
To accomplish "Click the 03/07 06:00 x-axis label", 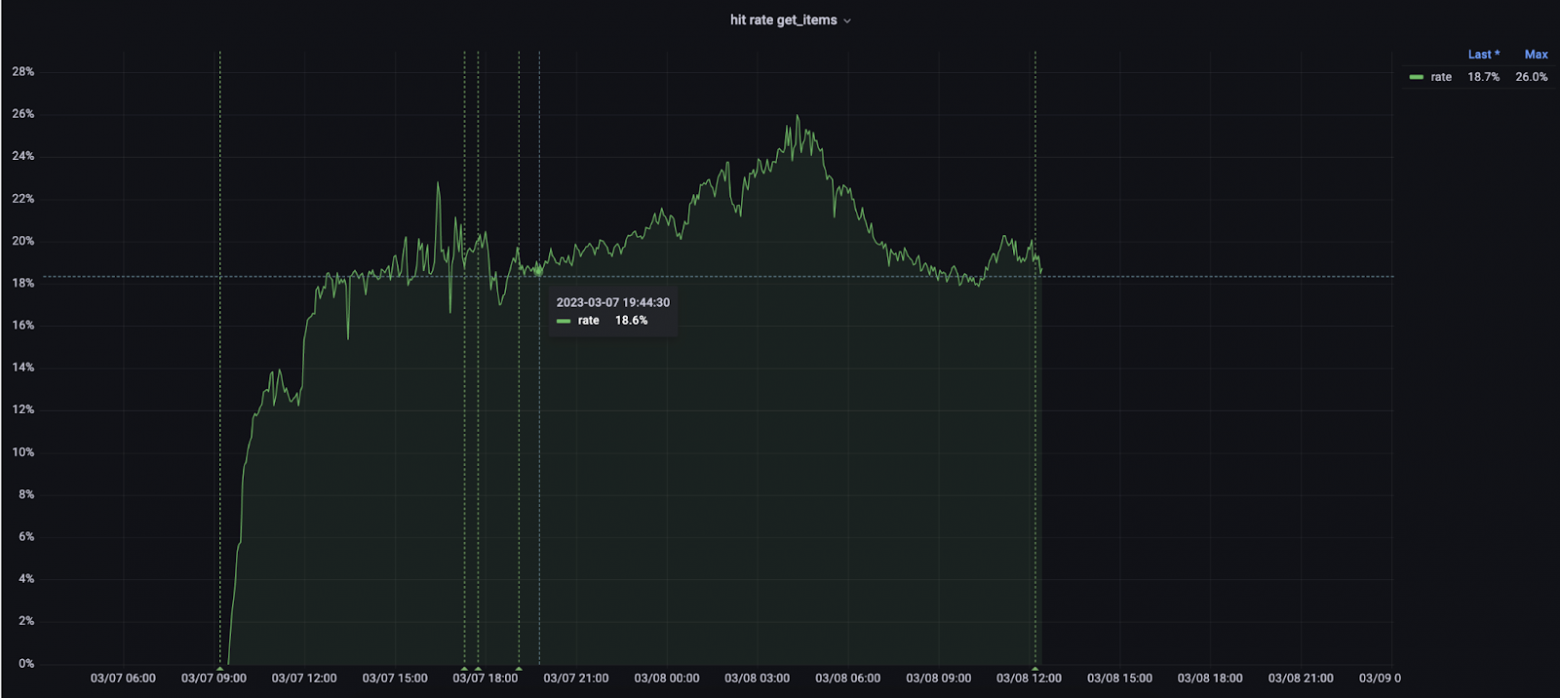I will pos(123,678).
